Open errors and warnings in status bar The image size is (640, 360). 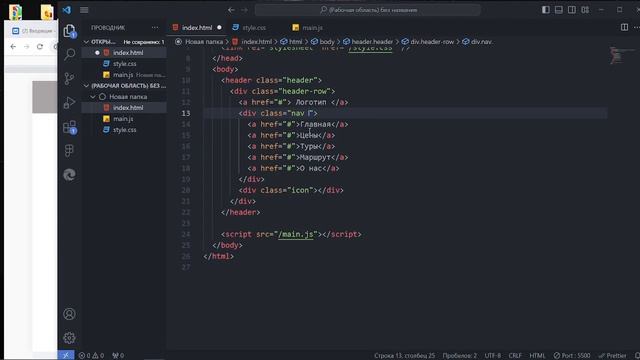(91, 356)
